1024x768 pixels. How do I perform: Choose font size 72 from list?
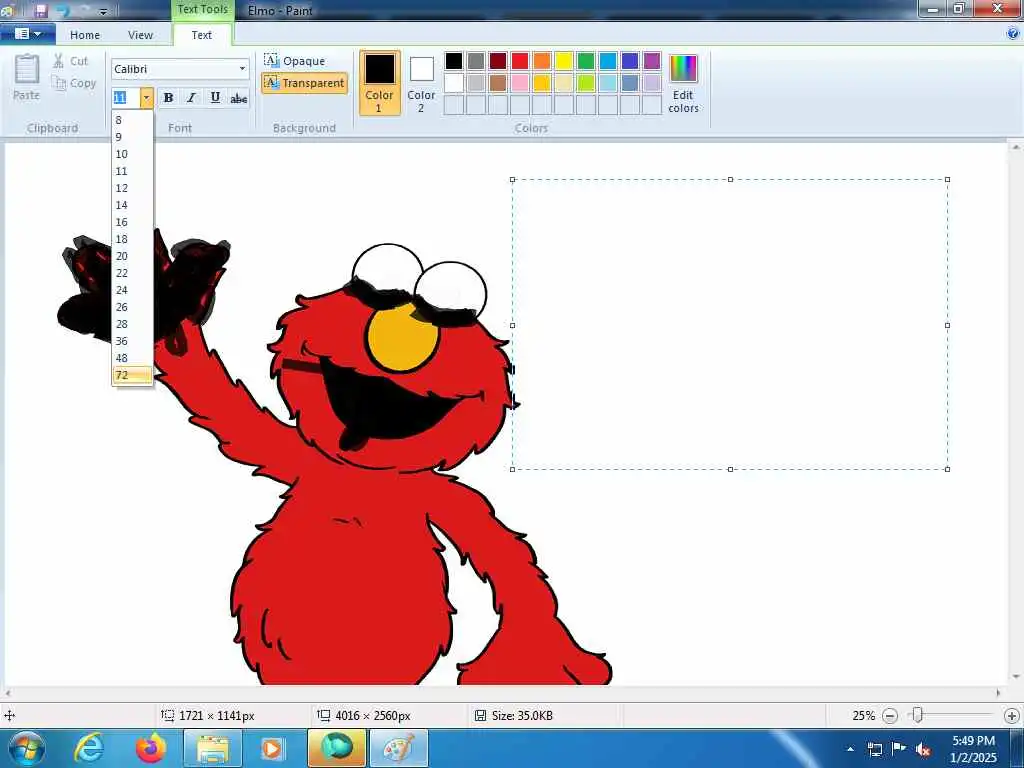(133, 375)
